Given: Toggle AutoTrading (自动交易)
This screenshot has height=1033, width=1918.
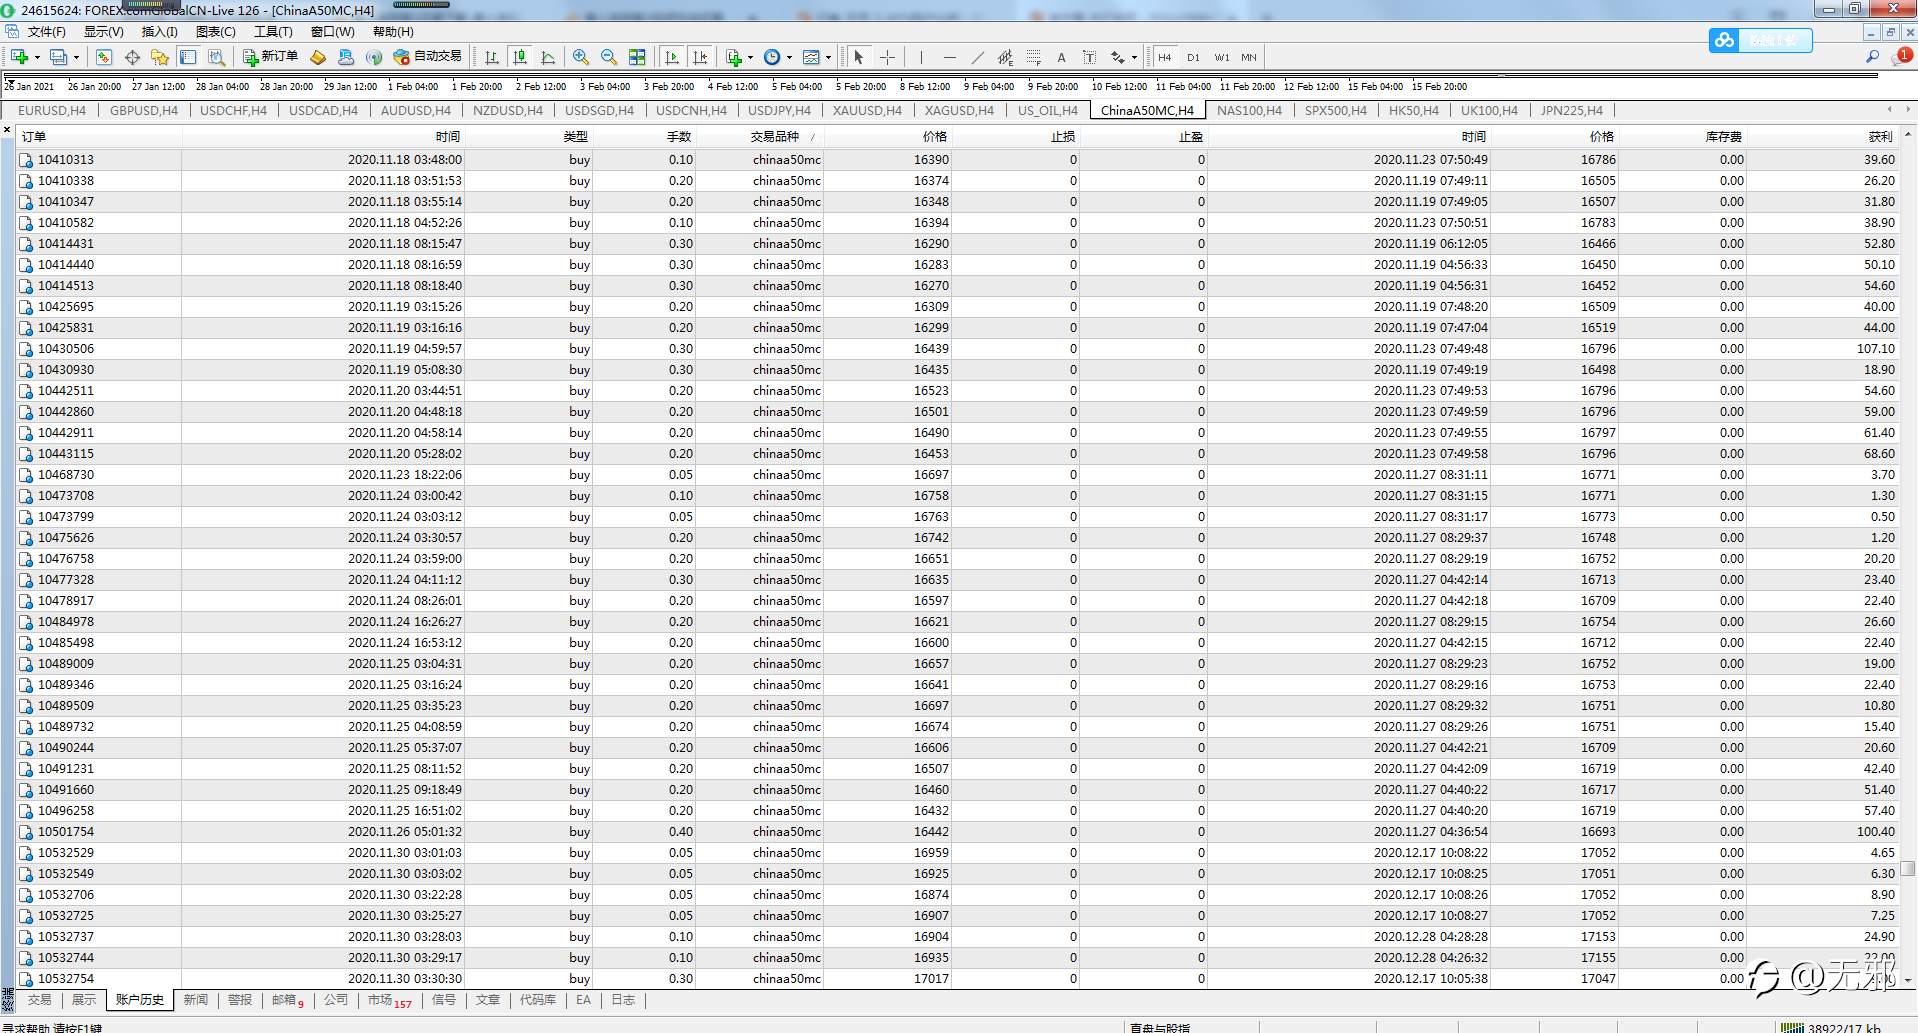Looking at the screenshot, I should (428, 57).
